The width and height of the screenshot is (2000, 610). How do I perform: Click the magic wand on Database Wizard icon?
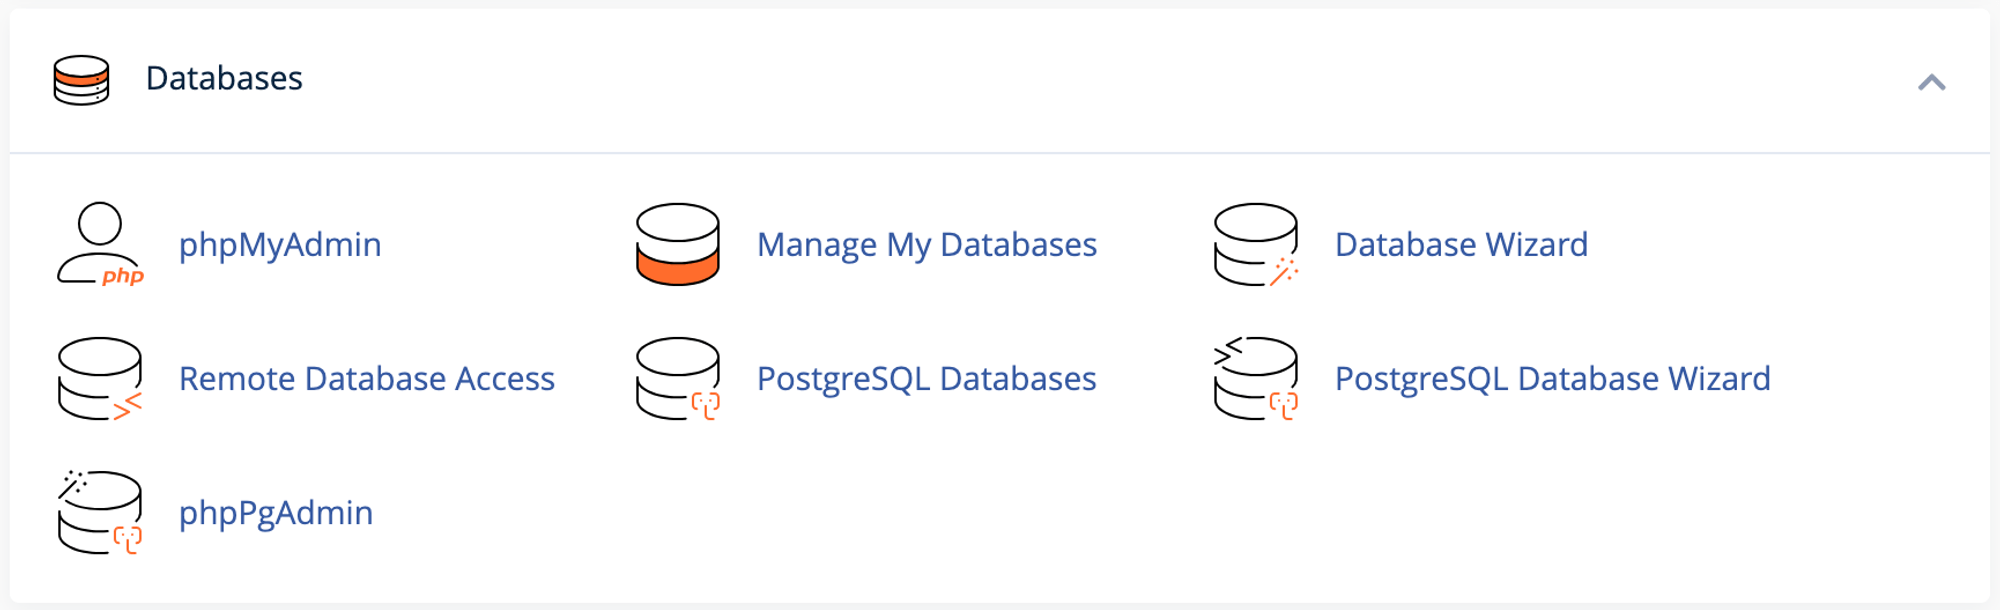(1284, 271)
